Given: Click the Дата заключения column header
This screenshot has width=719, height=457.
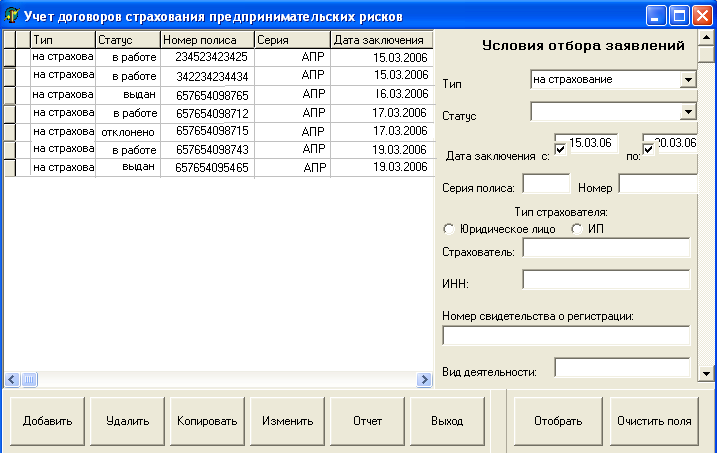Looking at the screenshot, I should [379, 40].
